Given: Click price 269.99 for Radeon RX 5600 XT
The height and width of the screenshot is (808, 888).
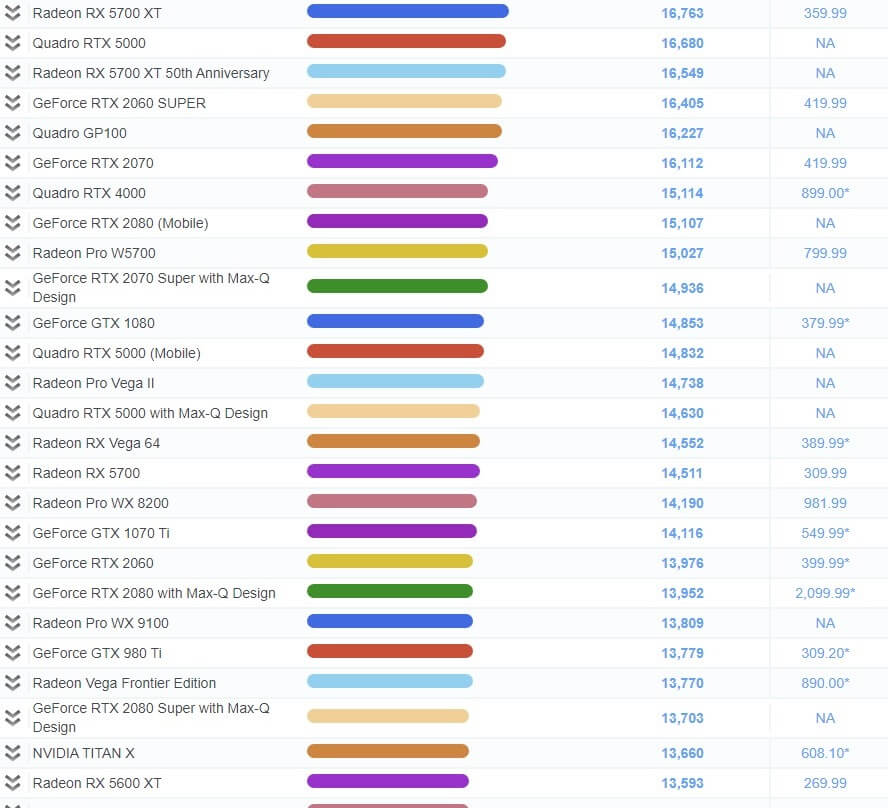Looking at the screenshot, I should pyautogui.click(x=825, y=783).
